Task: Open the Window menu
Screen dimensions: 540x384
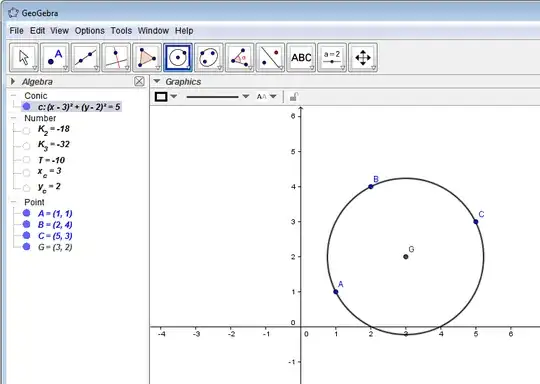Action: pyautogui.click(x=153, y=31)
